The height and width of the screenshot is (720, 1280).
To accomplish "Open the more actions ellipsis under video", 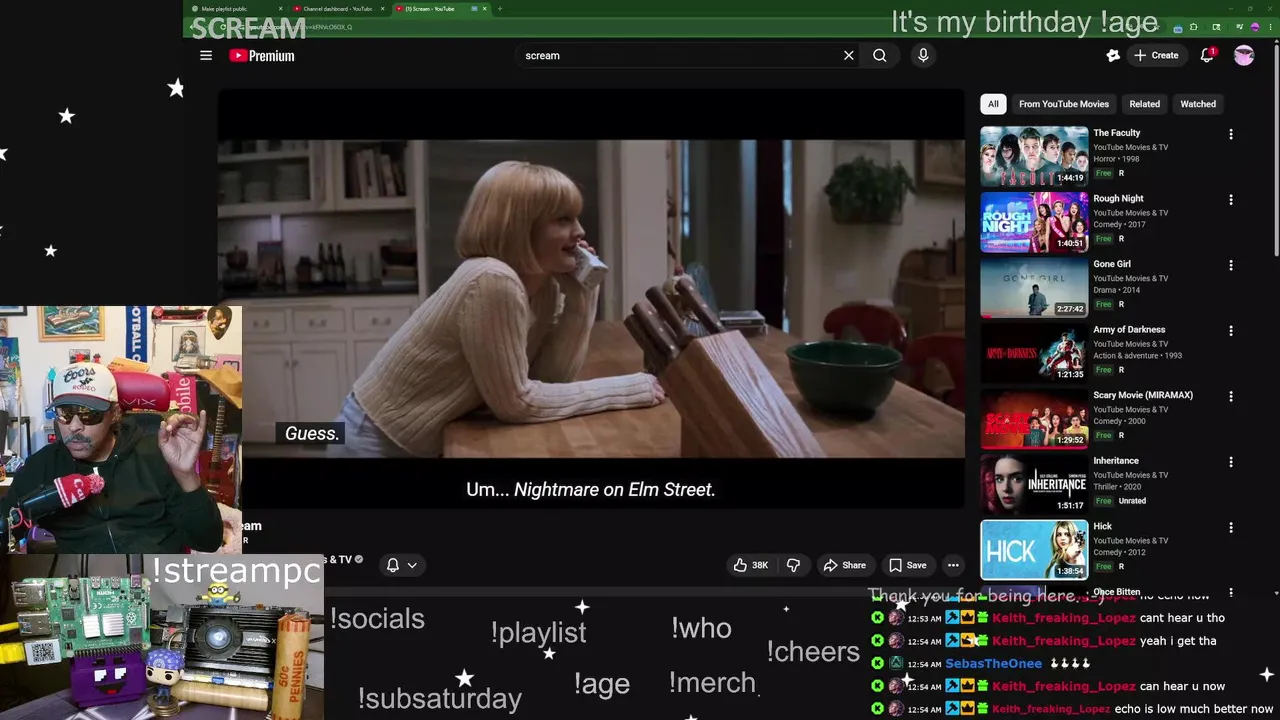I will 953,565.
